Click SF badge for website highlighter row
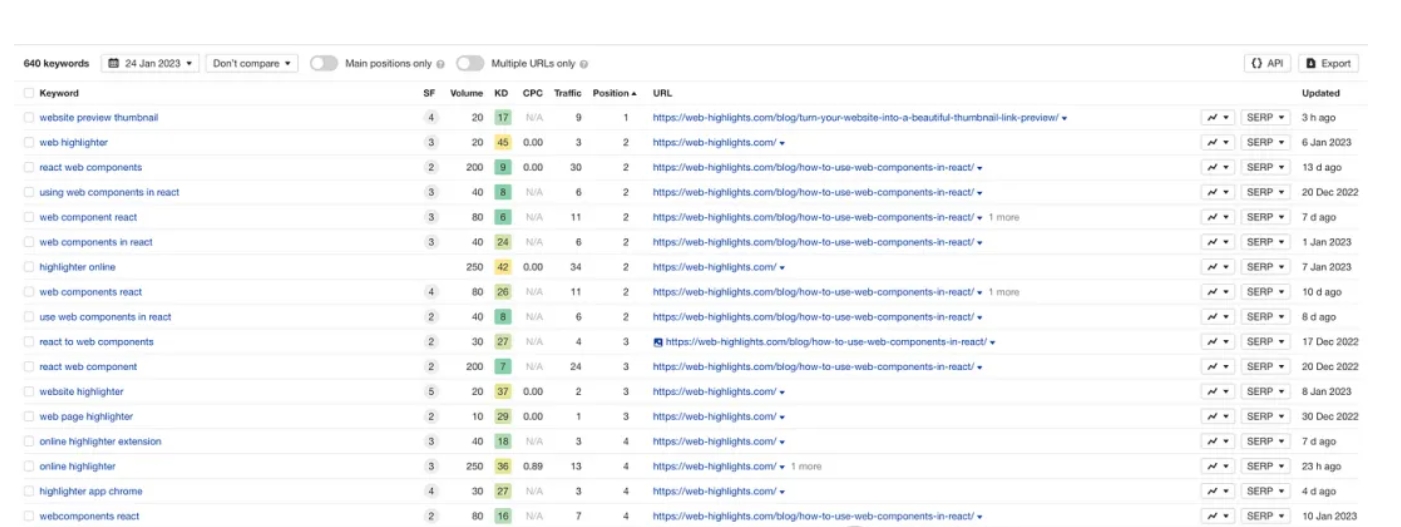Viewport: 1401px width, 527px height. (x=431, y=392)
